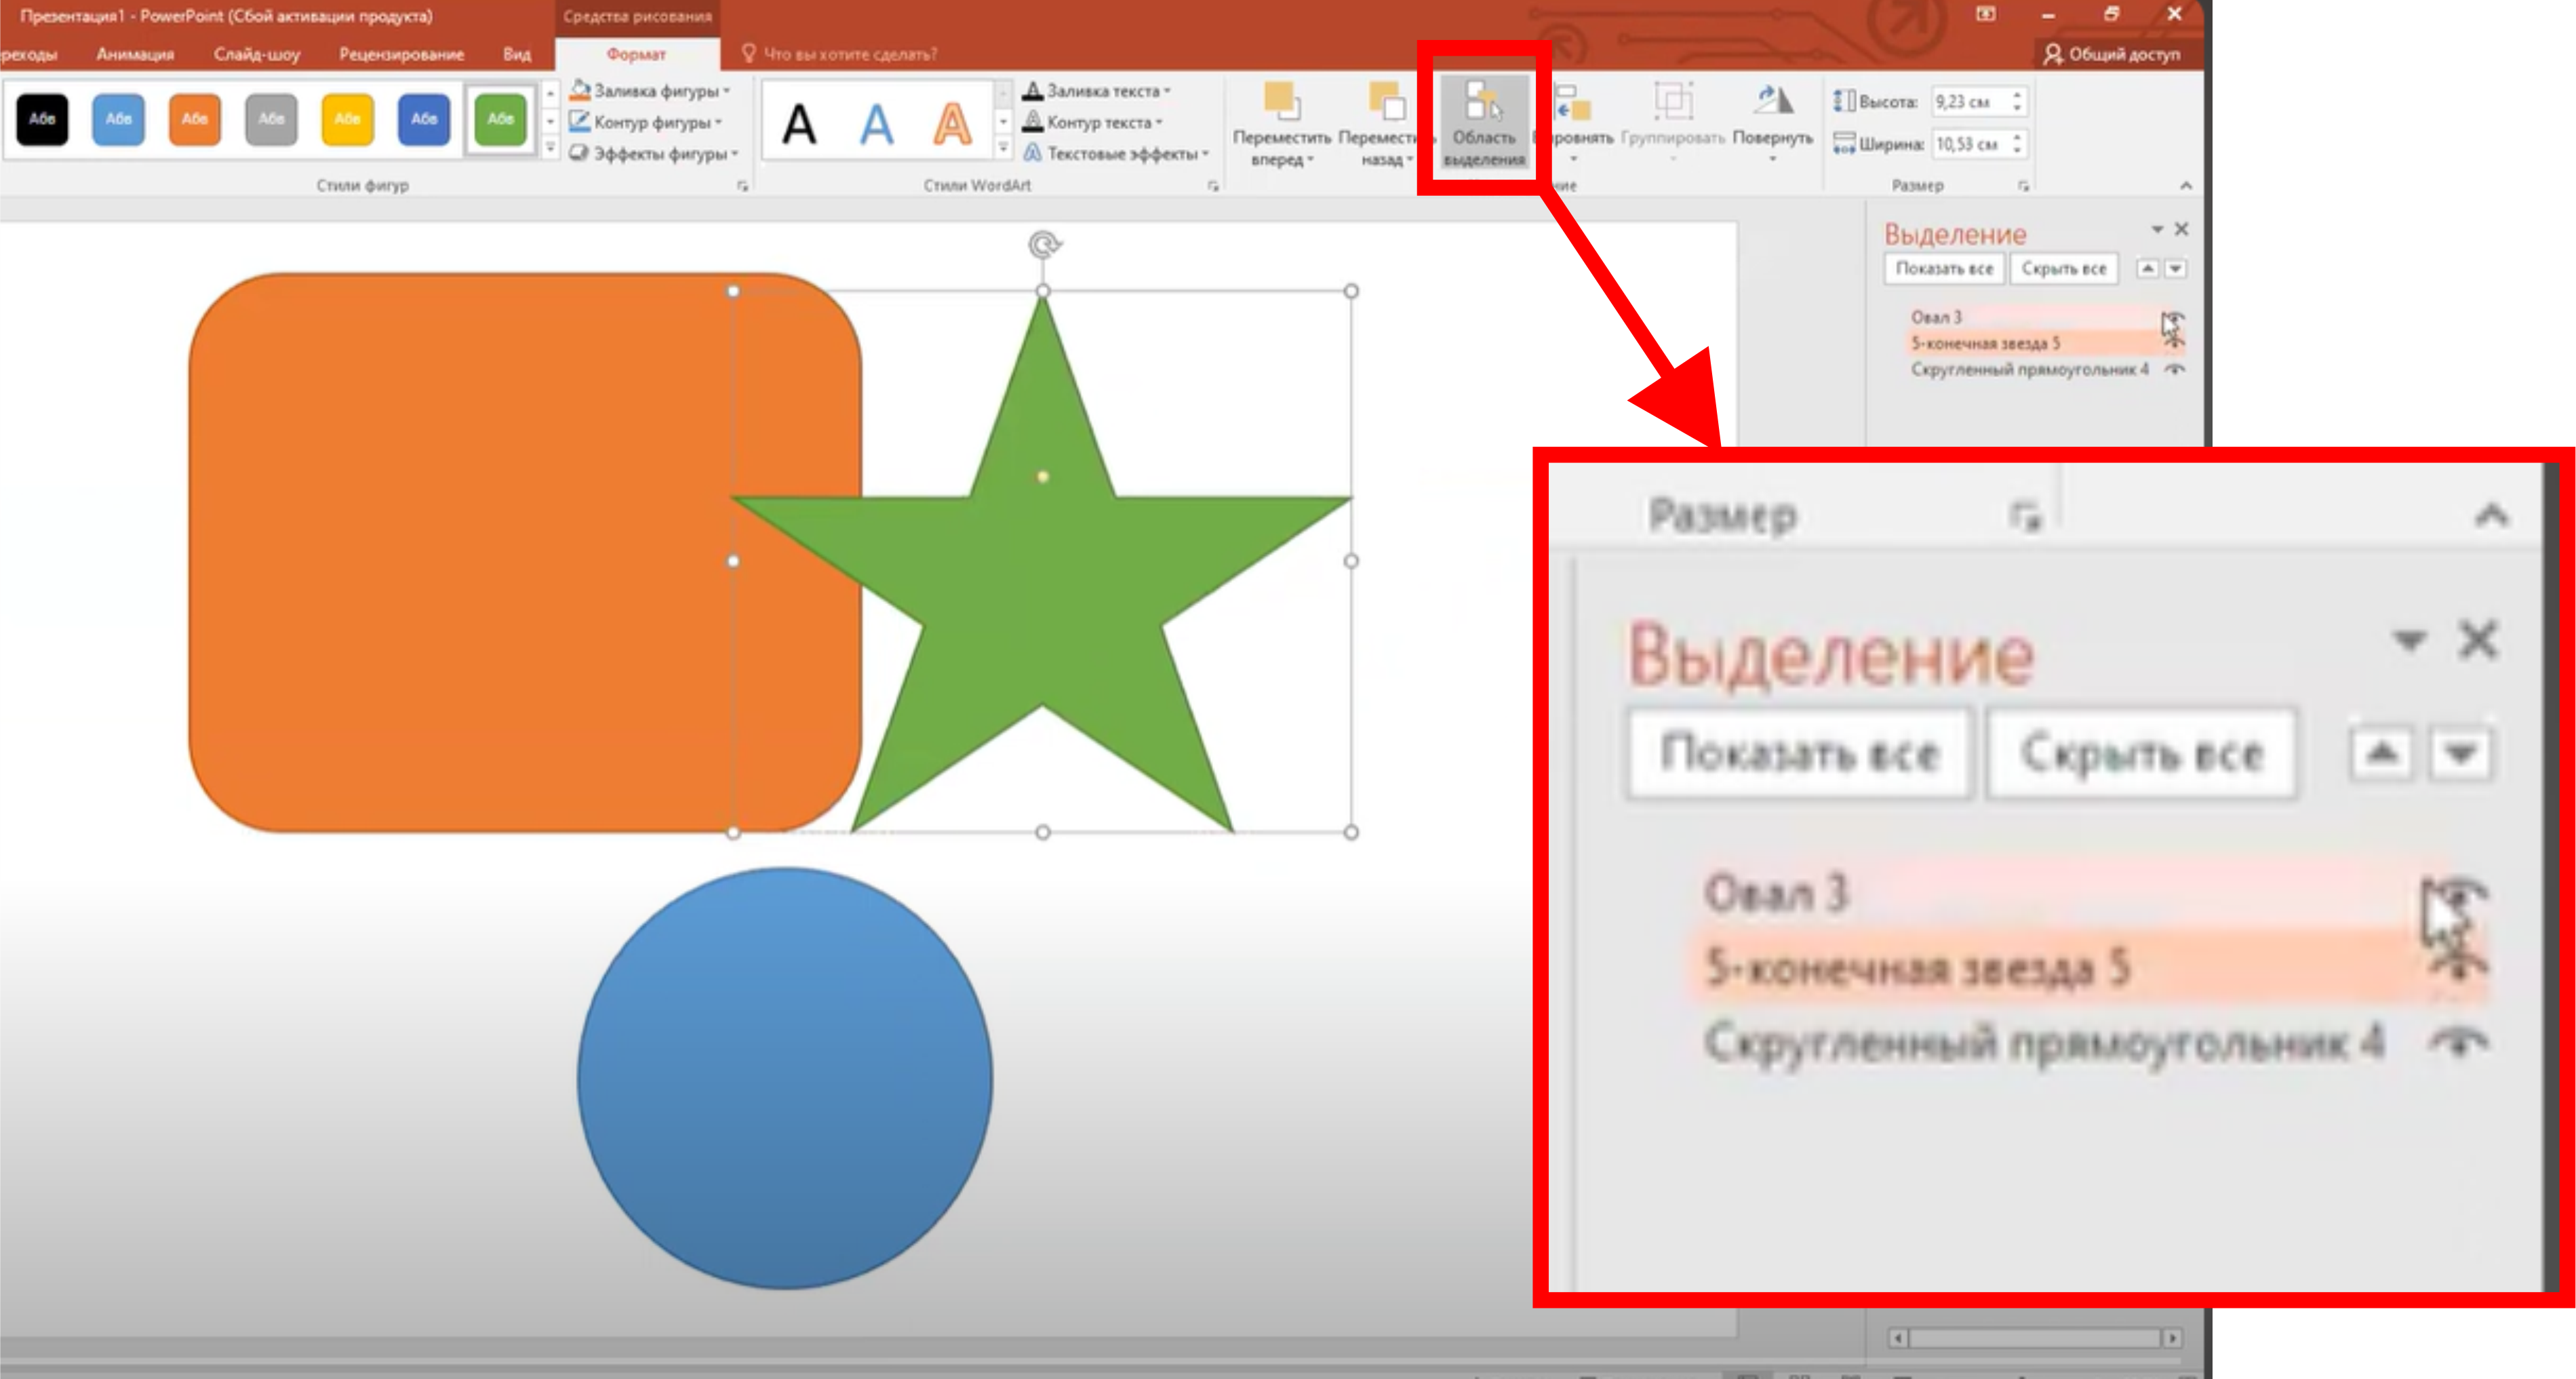Click Средства рисования contextual tab header
The image size is (2576, 1379).
[x=637, y=16]
